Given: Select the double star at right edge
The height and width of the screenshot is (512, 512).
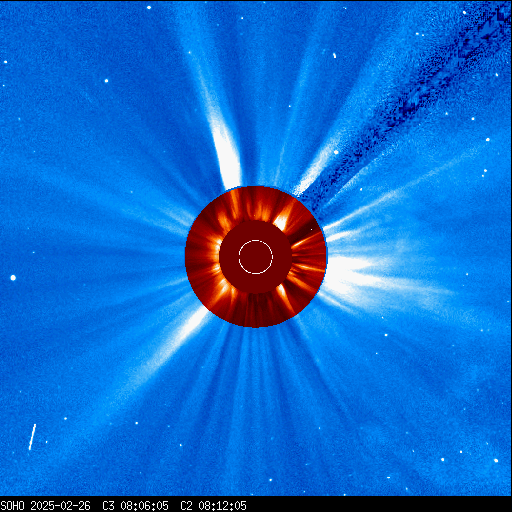Looking at the screenshot, I should coord(484,173).
